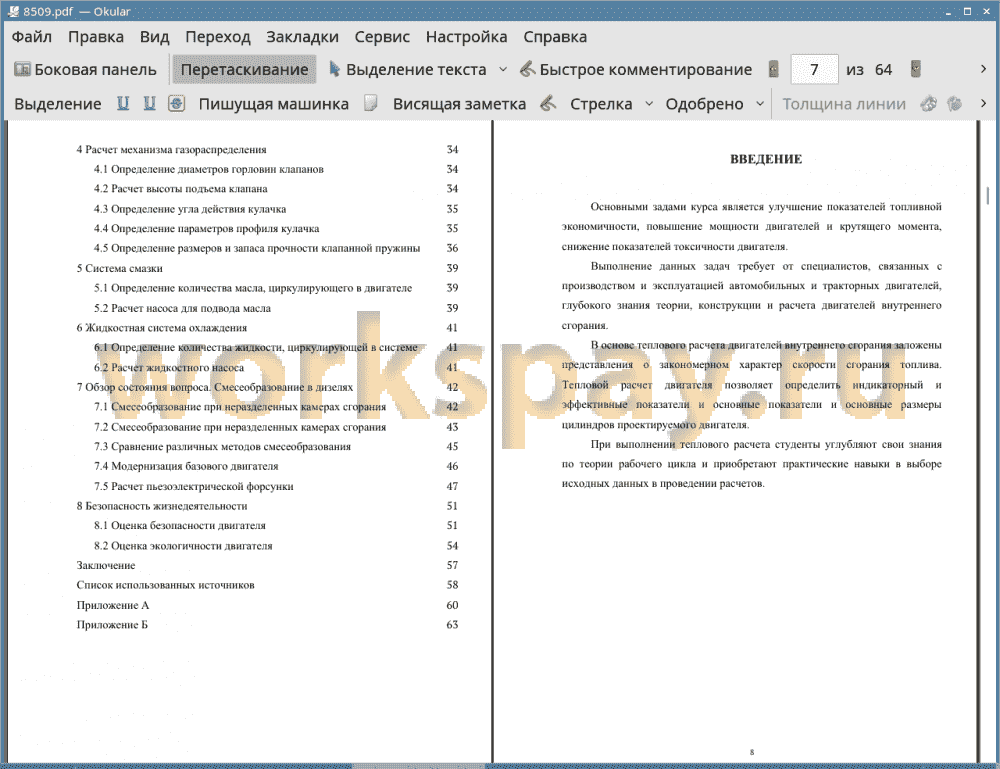Open dropdown arrow beside Выделение текста

pyautogui.click(x=503, y=70)
